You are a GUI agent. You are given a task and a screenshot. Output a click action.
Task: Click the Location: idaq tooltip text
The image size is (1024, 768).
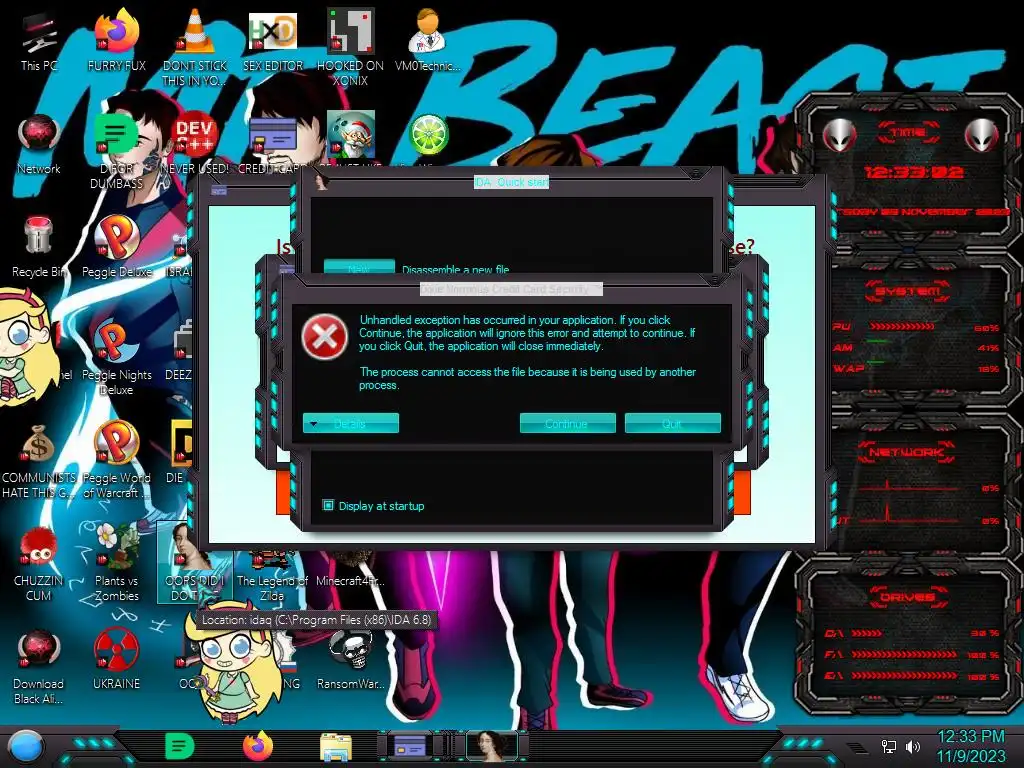coord(317,620)
